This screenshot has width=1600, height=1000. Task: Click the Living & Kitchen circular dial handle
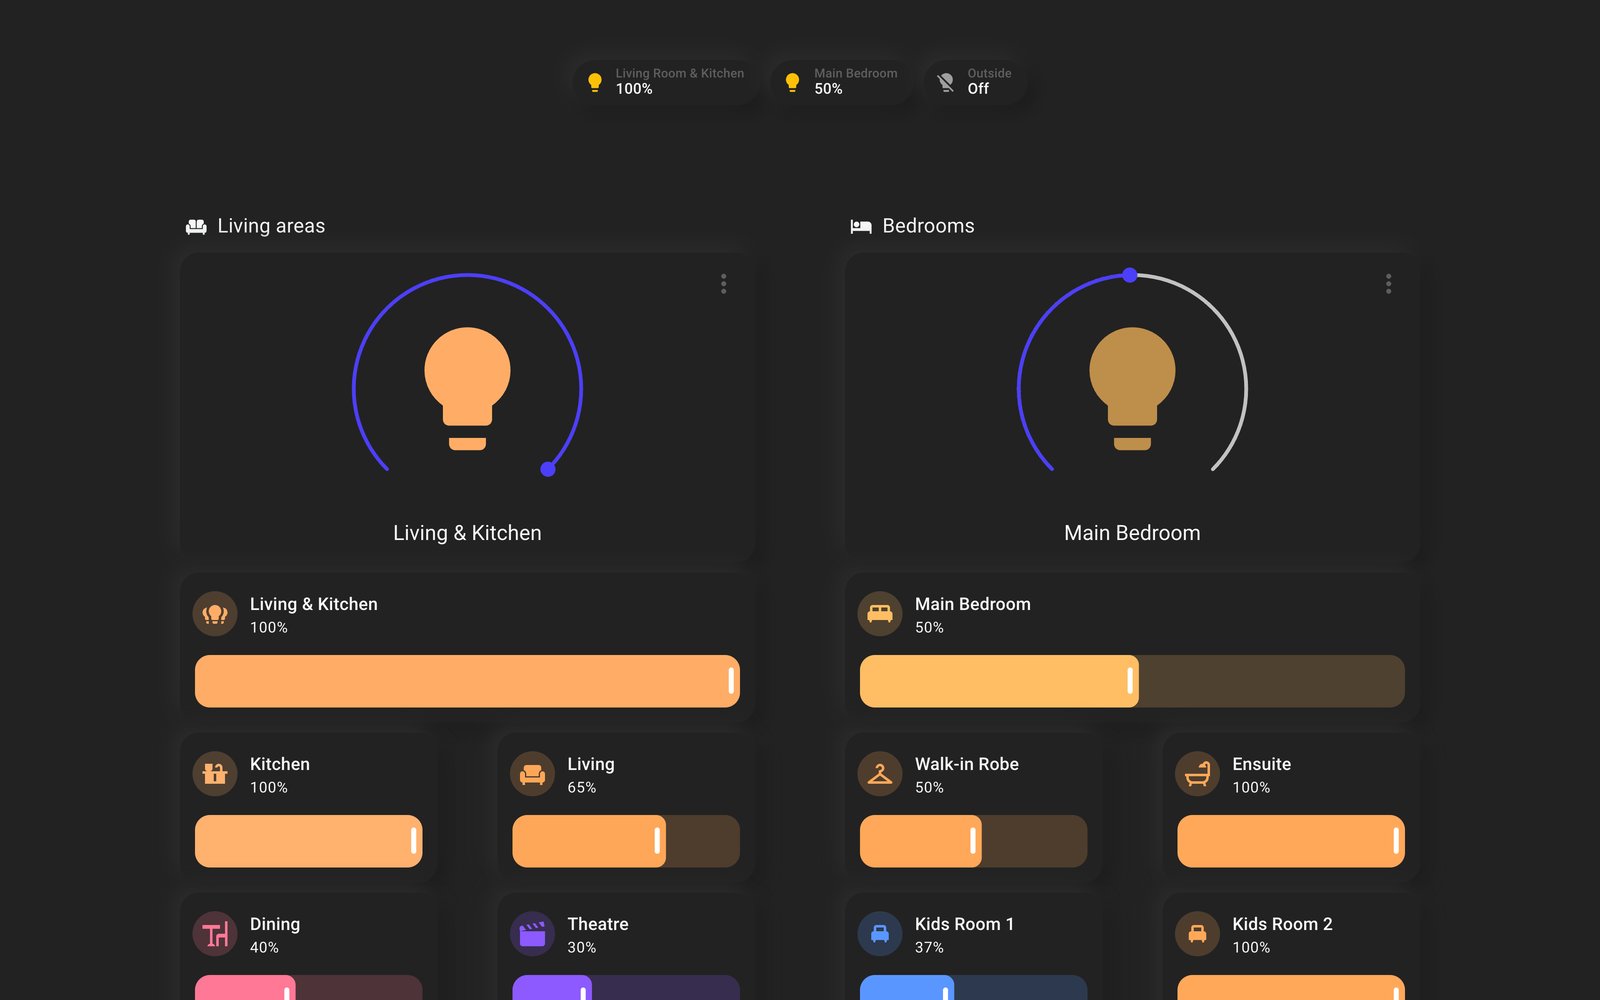(548, 469)
